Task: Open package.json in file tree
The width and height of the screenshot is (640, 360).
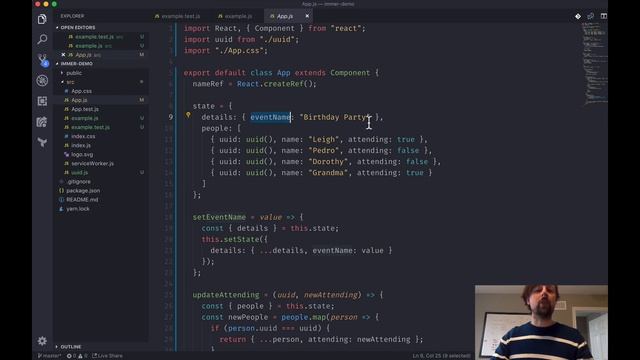Action: tap(83, 191)
